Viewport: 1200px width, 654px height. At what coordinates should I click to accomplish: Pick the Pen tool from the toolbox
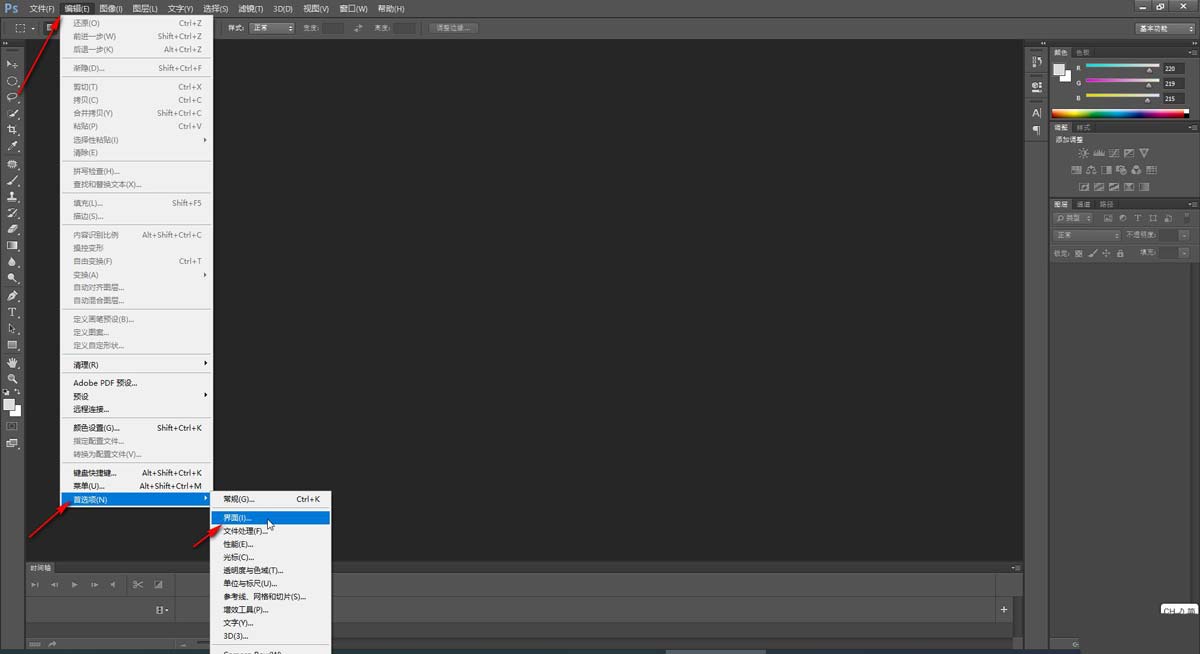click(13, 296)
